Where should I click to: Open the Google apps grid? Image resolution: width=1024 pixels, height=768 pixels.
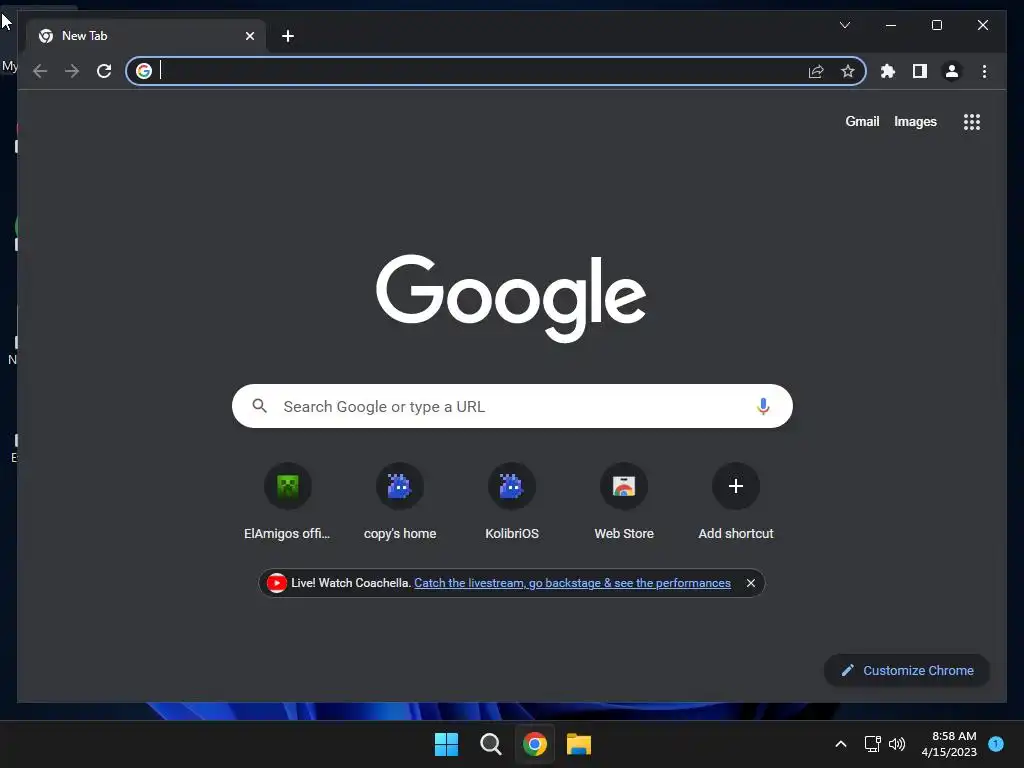(972, 122)
